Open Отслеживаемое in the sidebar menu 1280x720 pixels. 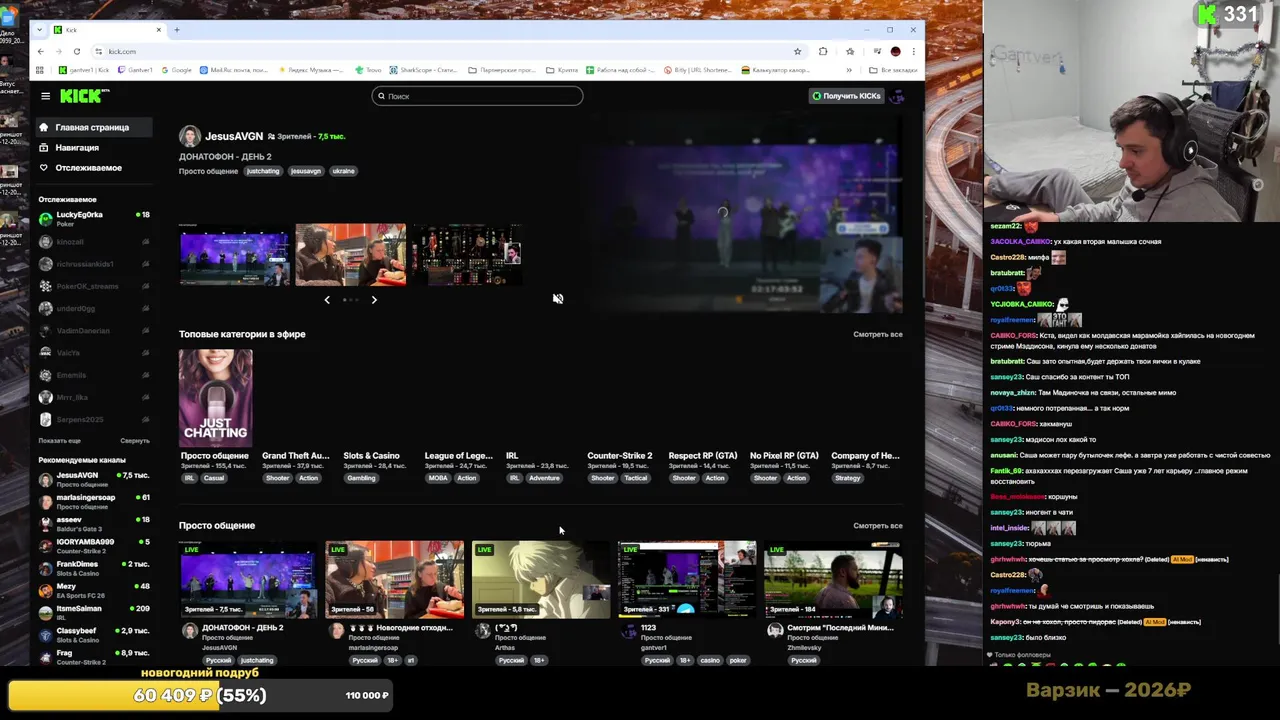pyautogui.click(x=88, y=167)
